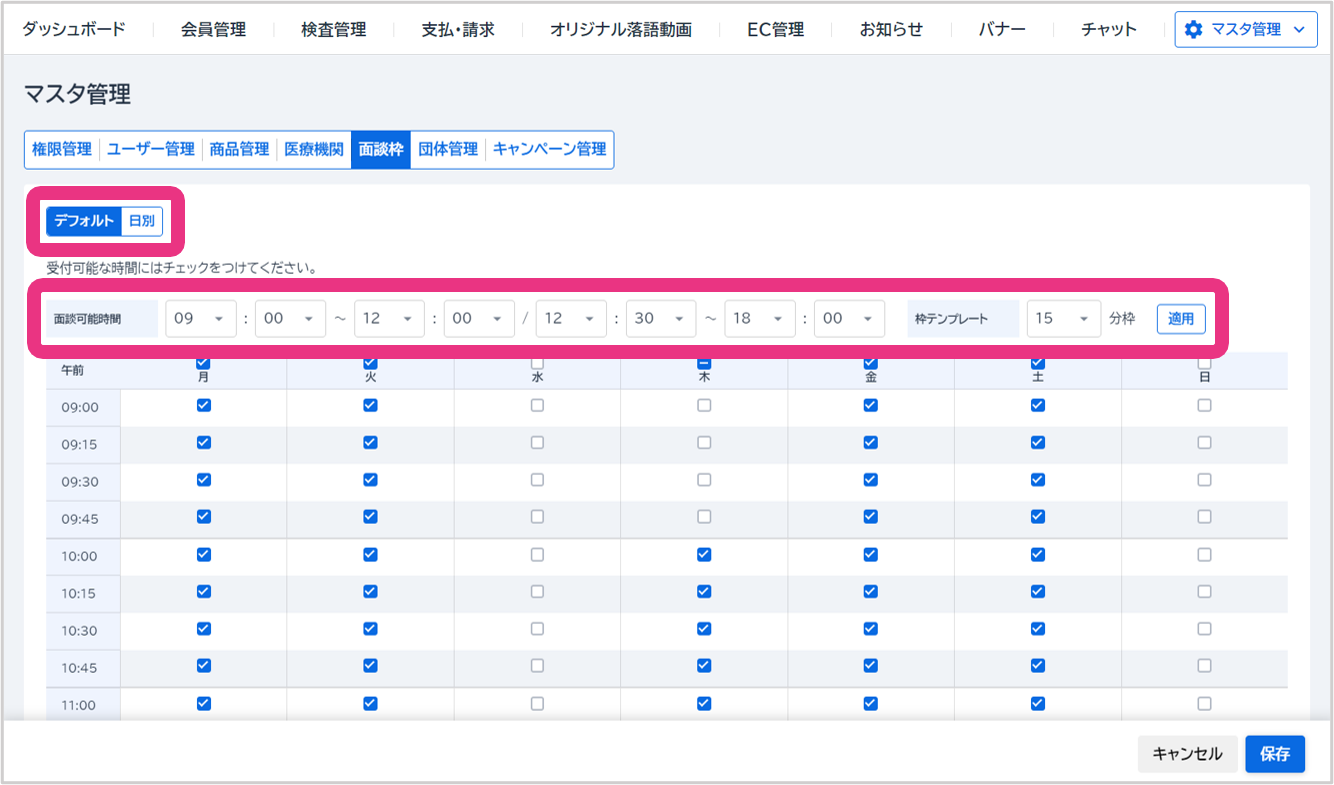Go to the EC管理 menu
The height and width of the screenshot is (785, 1334).
point(775,30)
